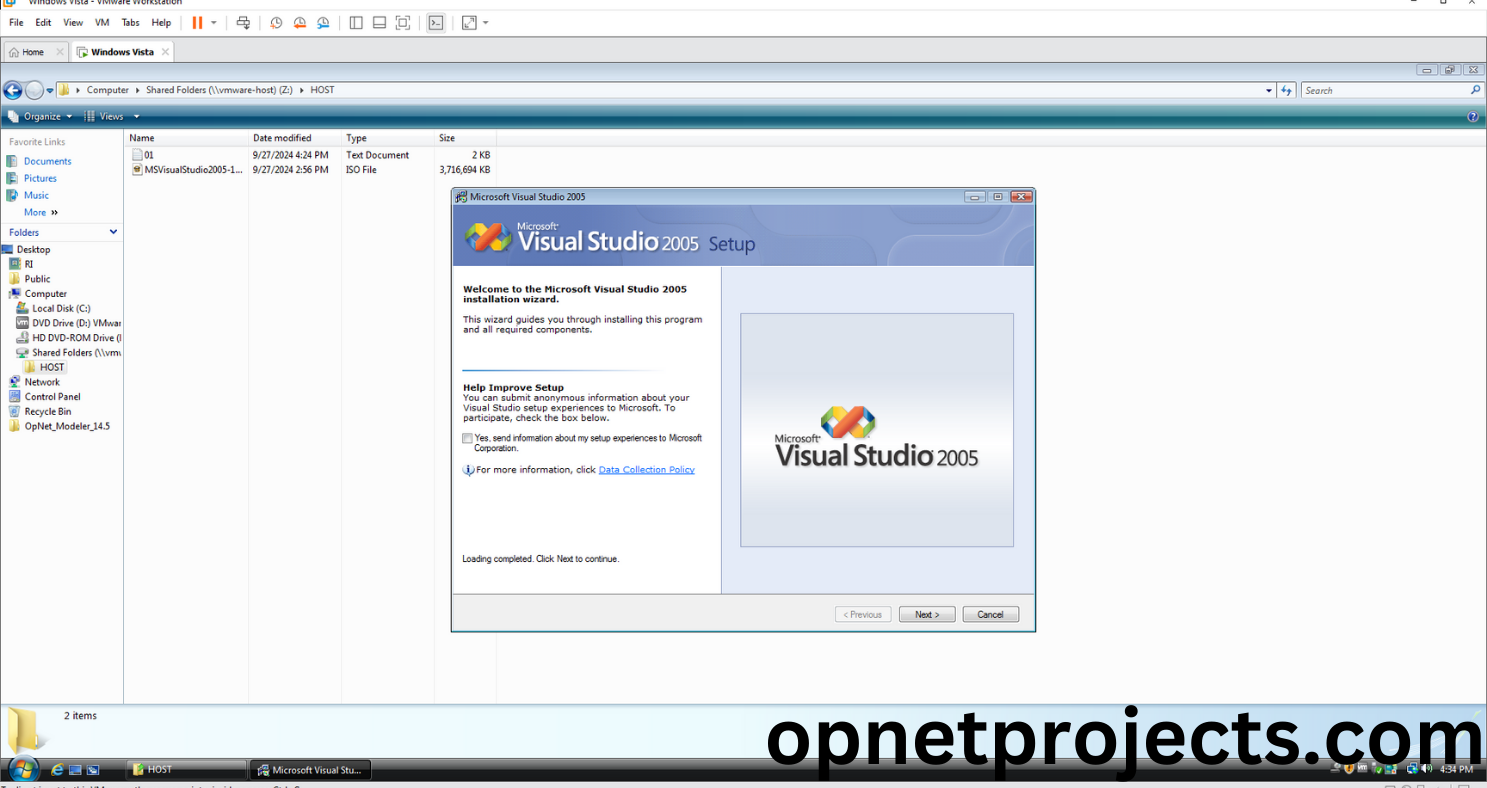
Task: Select Desktop in the folder tree
Action: coord(33,249)
